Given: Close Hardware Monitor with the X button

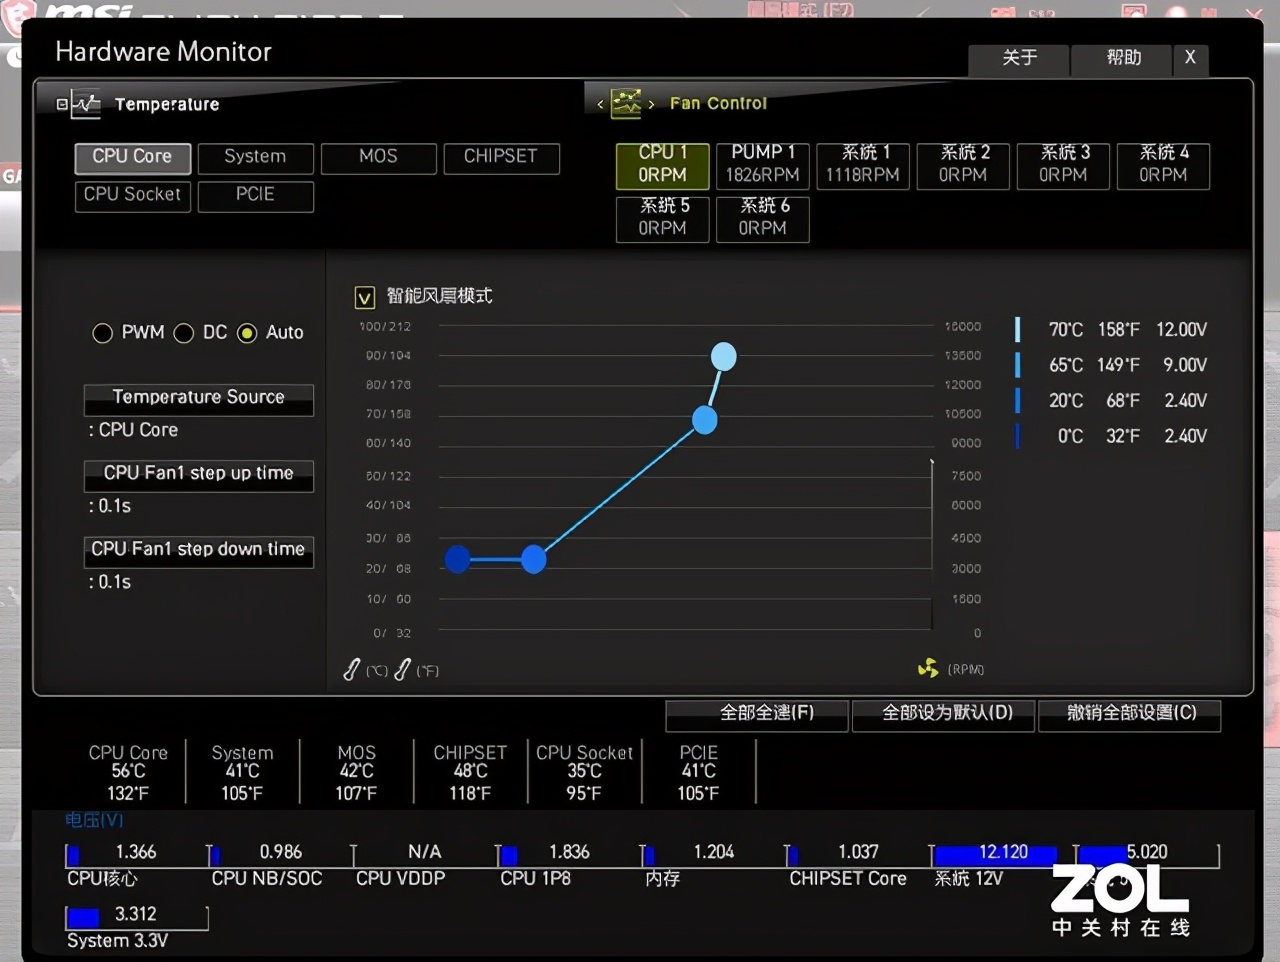Looking at the screenshot, I should (x=1190, y=59).
